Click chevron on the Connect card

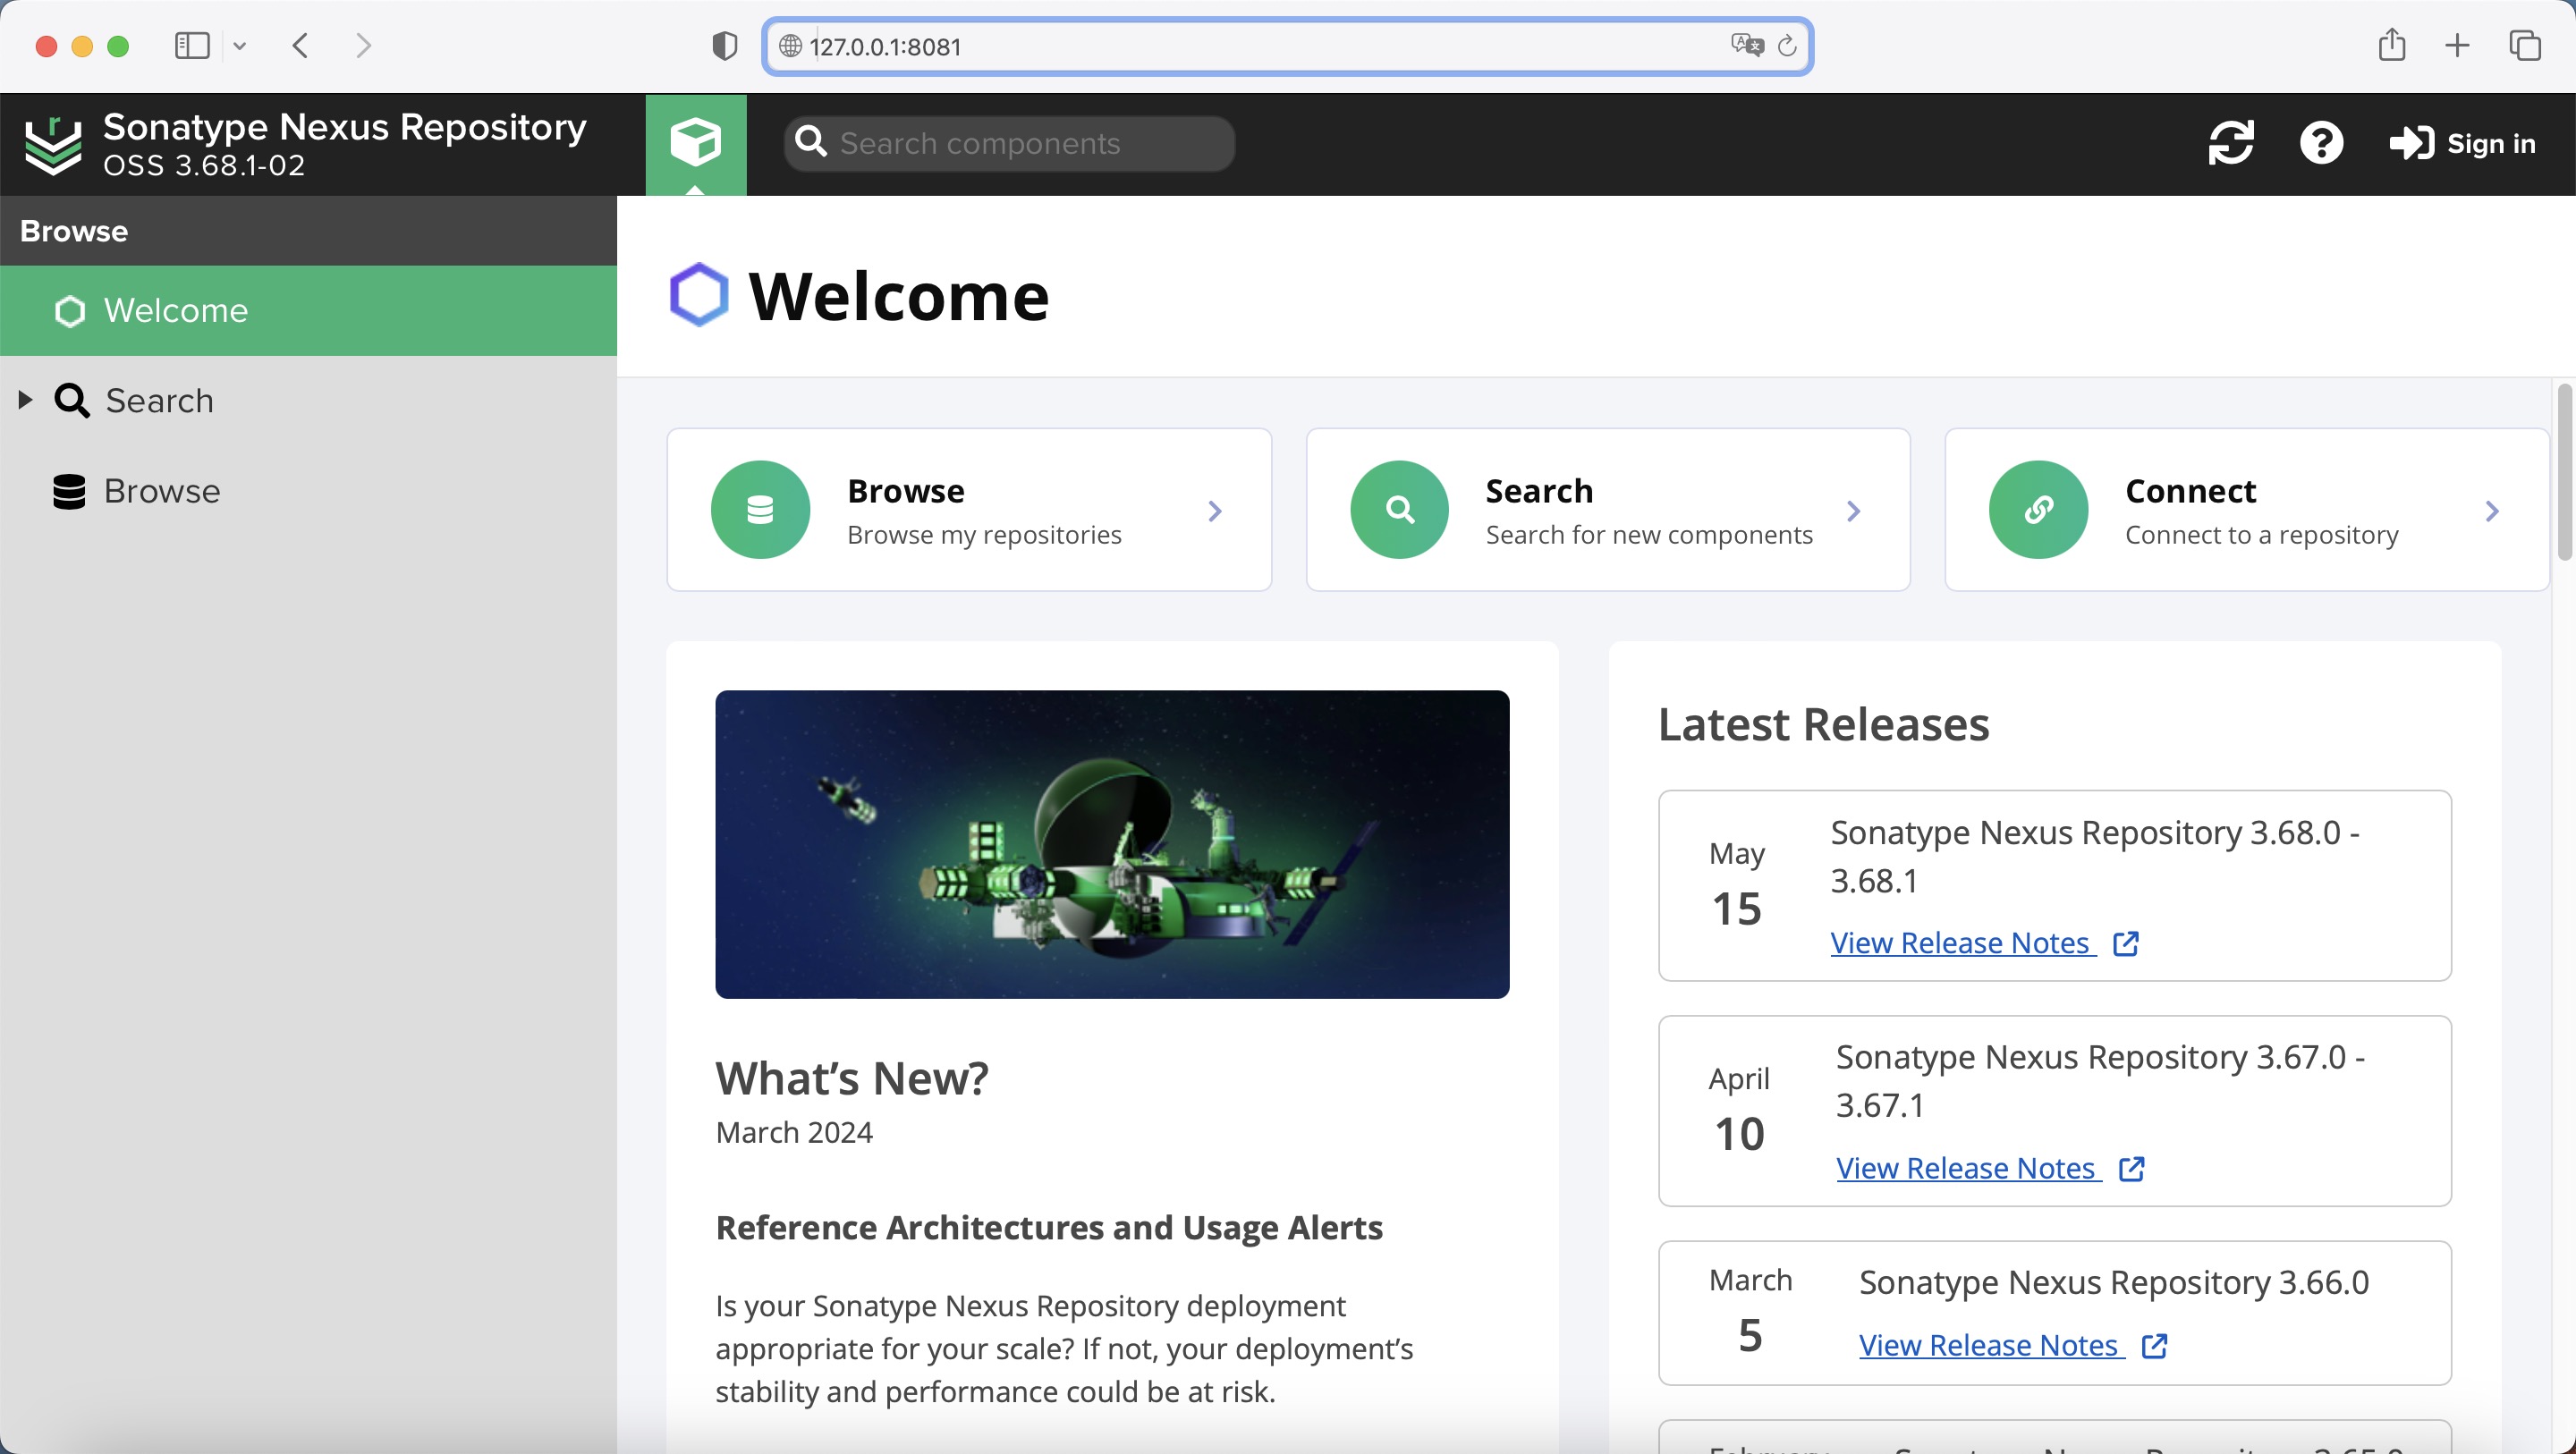coord(2492,511)
